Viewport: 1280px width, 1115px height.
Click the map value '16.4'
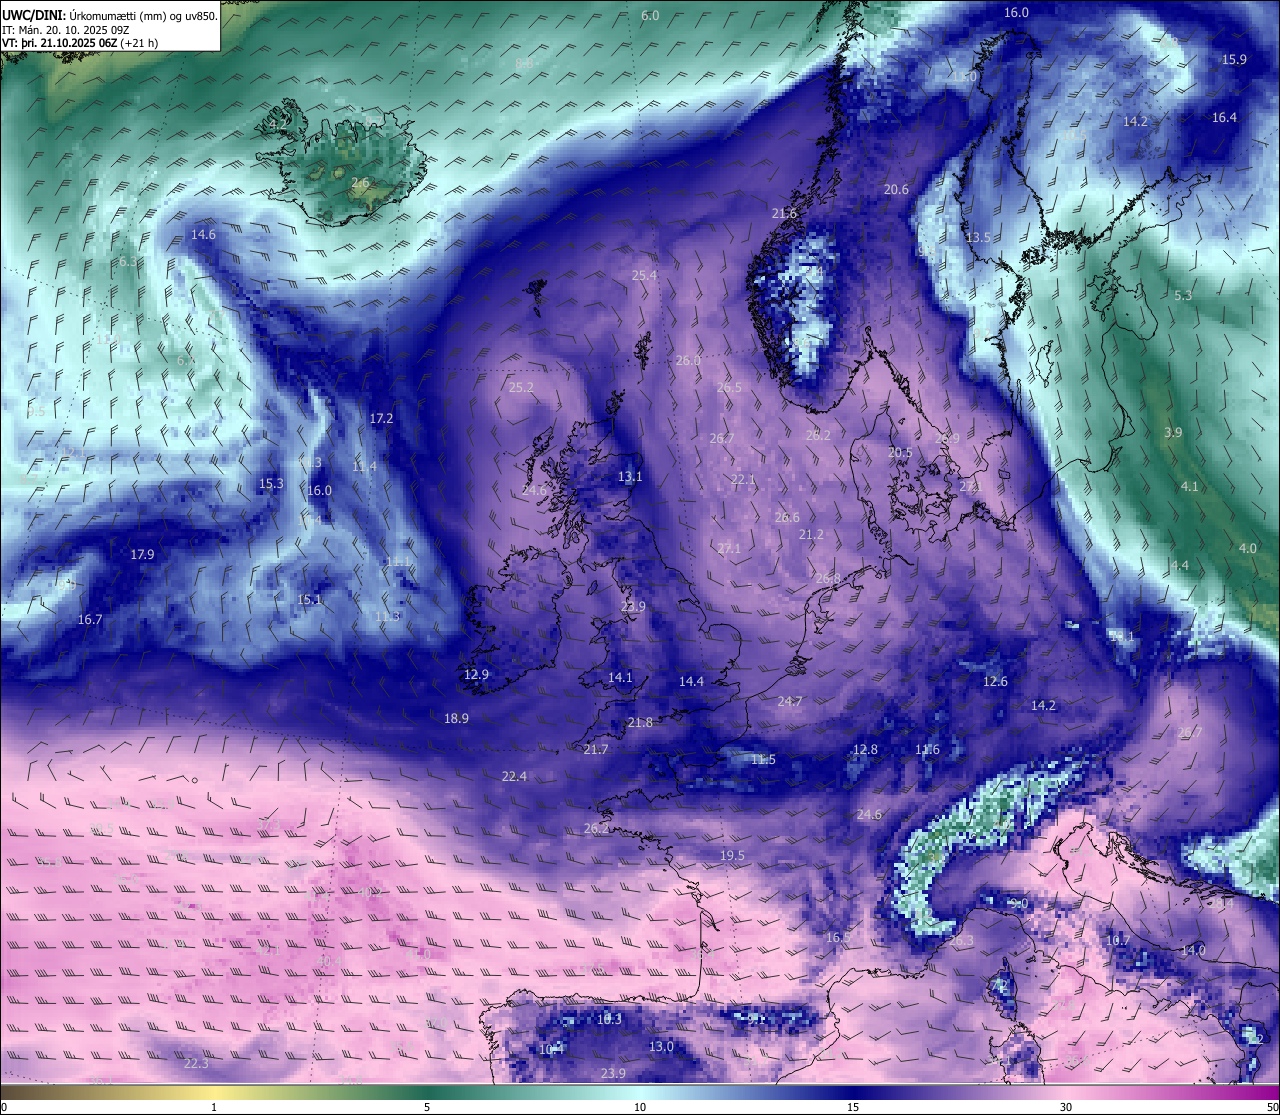1224,118
